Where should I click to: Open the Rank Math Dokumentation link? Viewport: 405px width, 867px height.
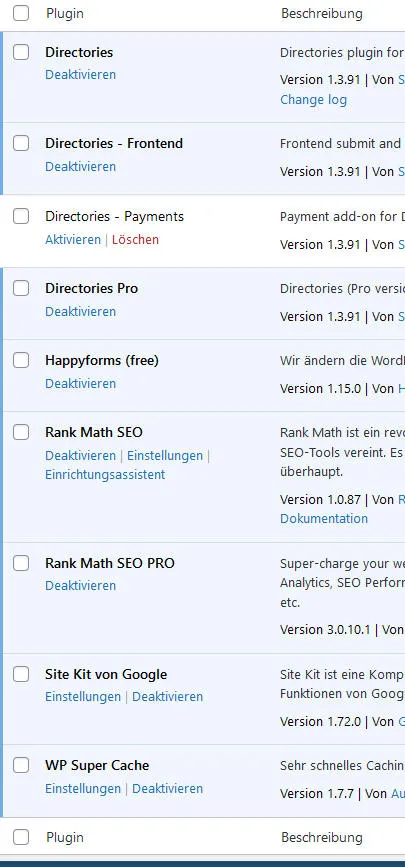324,519
